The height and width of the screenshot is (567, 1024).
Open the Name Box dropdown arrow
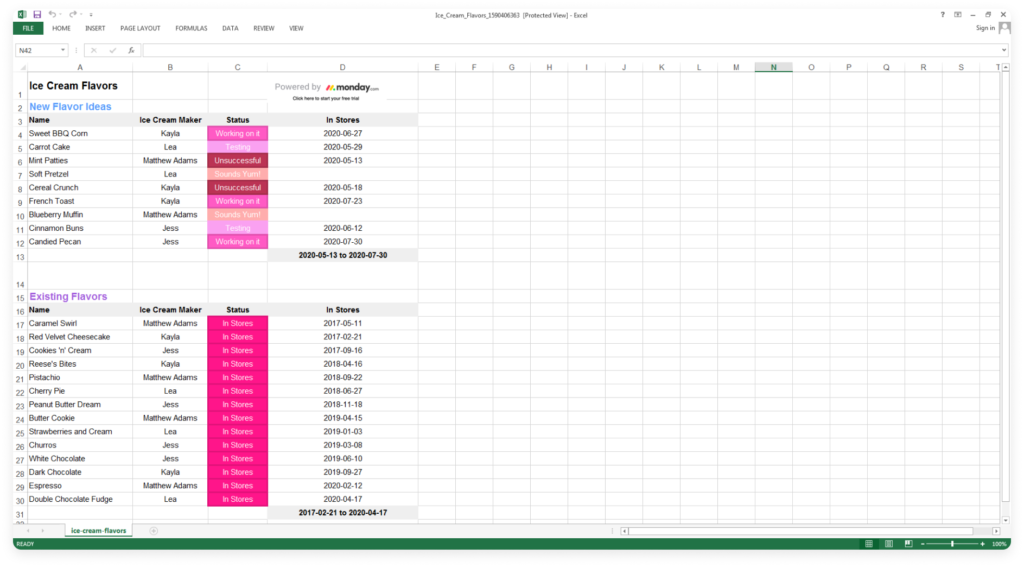click(63, 50)
